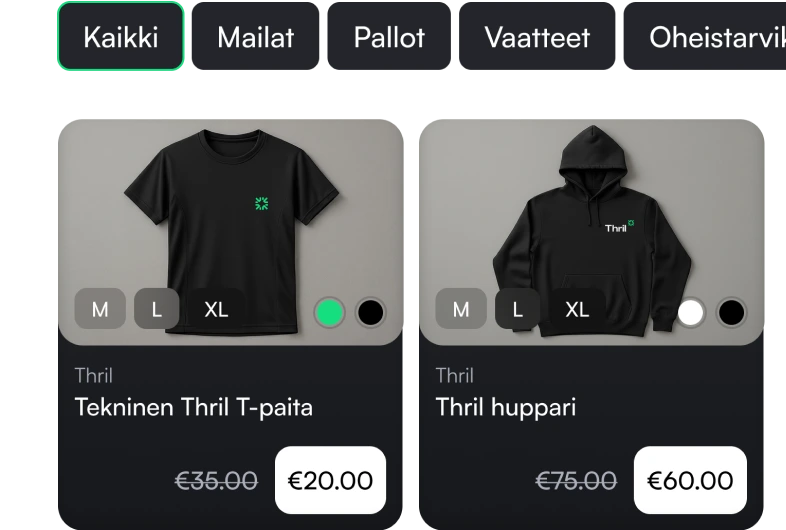Open the Pallot category filter
The height and width of the screenshot is (530, 786).
tap(389, 36)
